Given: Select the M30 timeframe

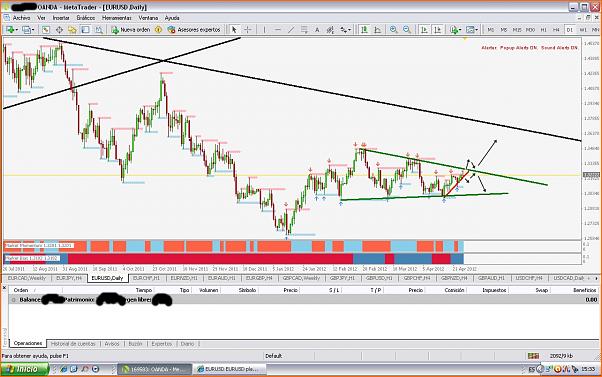Looking at the screenshot, I should click(531, 30).
